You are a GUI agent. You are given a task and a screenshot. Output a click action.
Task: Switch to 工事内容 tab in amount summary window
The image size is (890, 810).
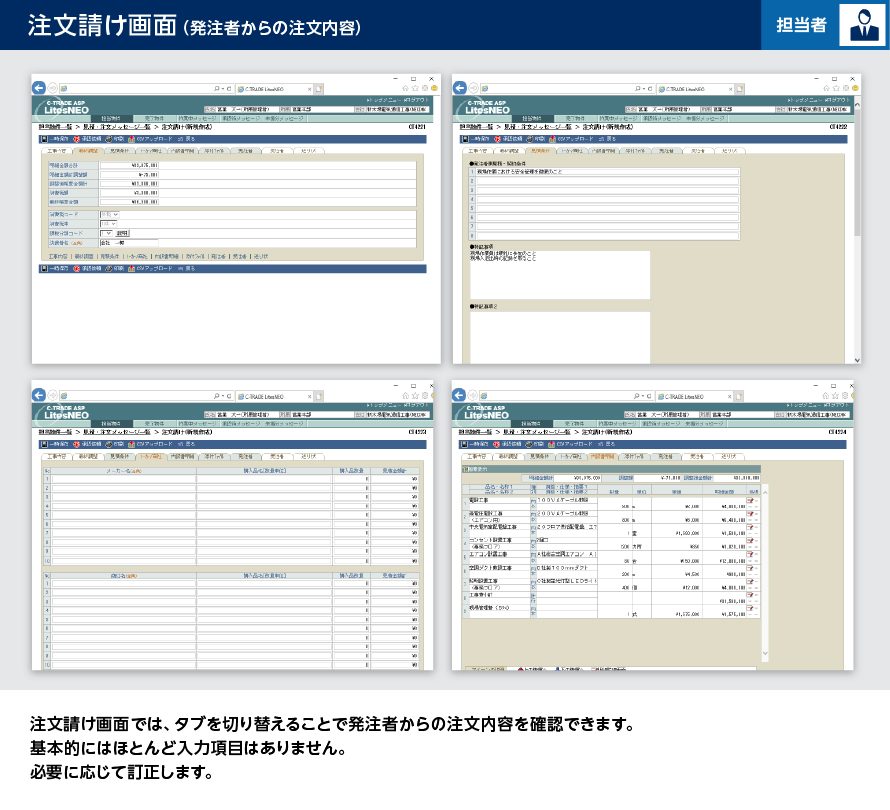54,151
